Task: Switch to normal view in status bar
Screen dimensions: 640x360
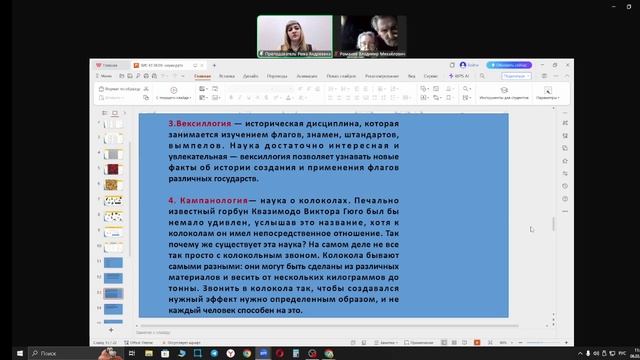Action: 444,342
